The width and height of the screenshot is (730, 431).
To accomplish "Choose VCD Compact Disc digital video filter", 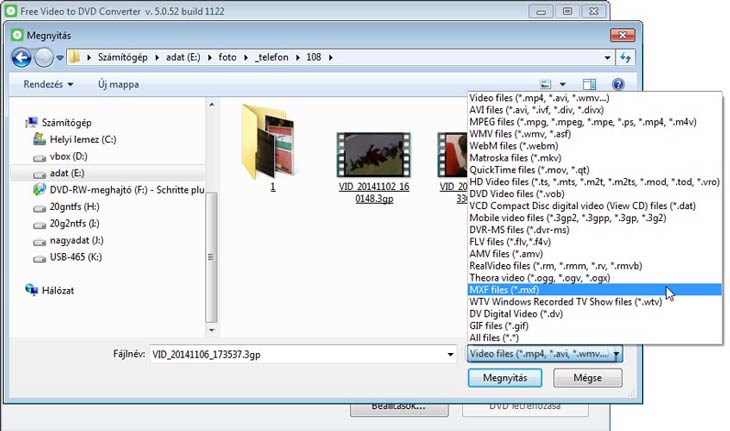I will click(x=595, y=206).
